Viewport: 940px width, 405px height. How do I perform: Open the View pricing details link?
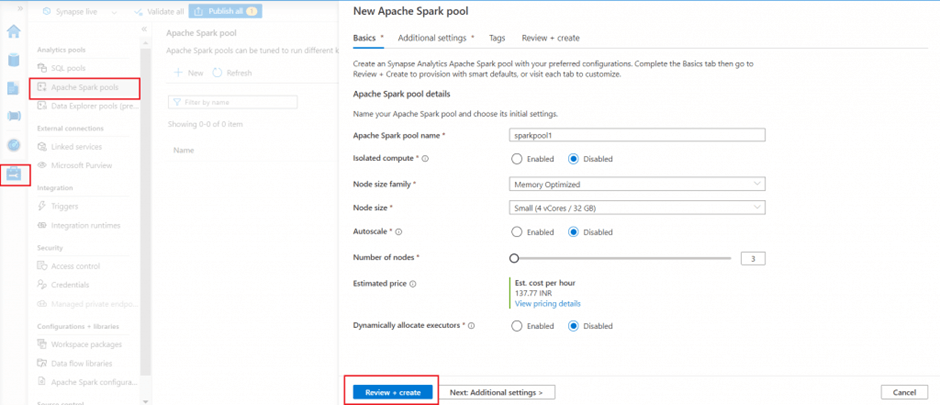coord(547,303)
